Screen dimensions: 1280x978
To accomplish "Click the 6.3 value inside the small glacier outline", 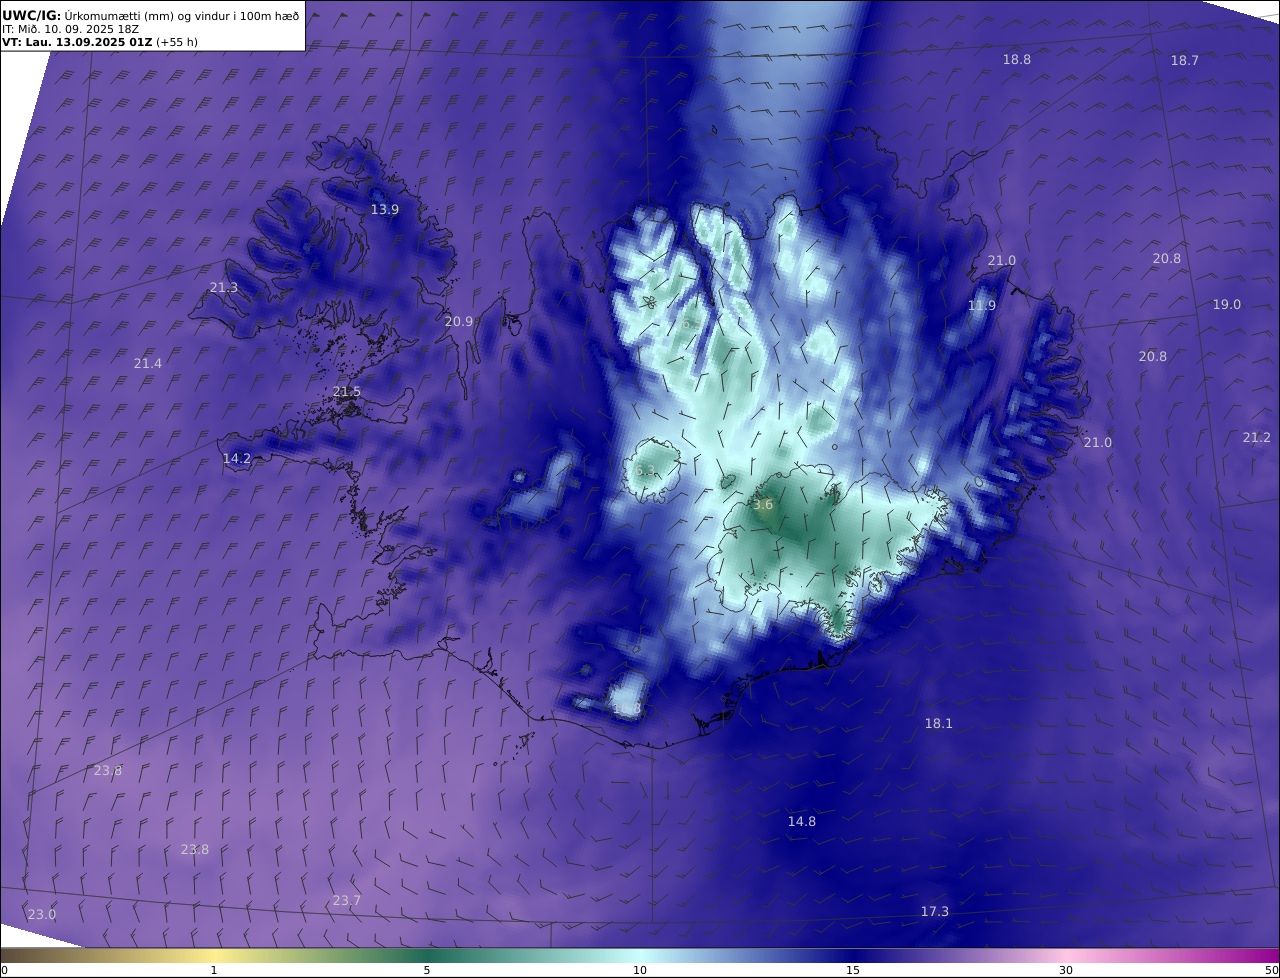I will pos(645,469).
